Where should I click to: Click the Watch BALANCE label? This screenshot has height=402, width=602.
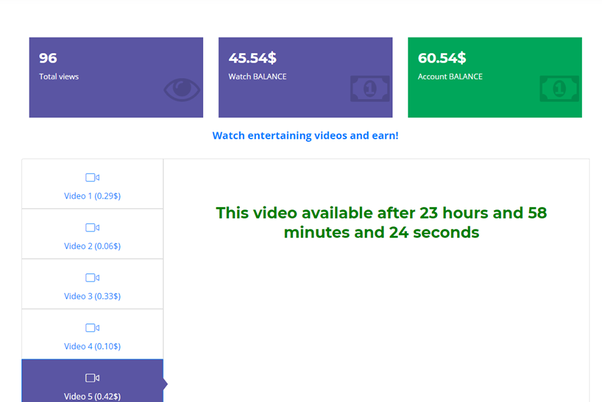(x=257, y=76)
